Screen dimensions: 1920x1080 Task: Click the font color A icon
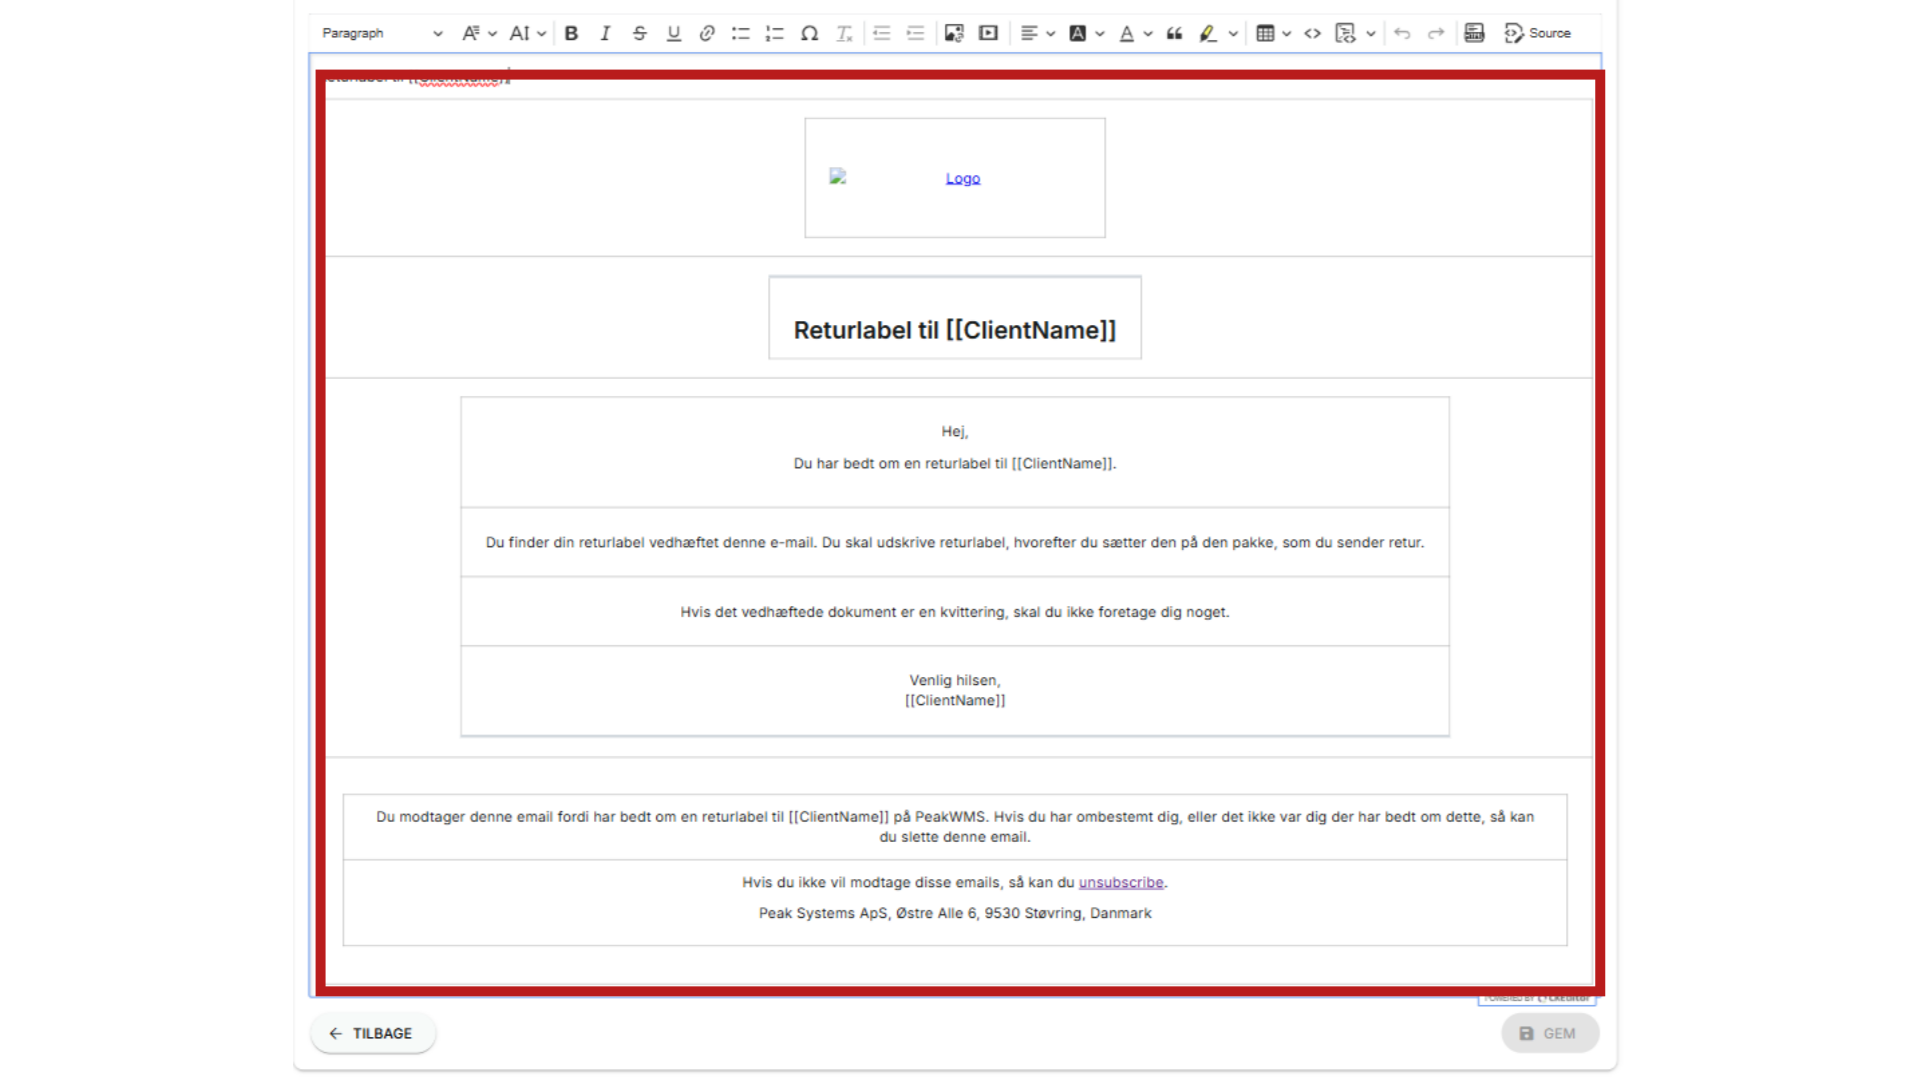1127,33
